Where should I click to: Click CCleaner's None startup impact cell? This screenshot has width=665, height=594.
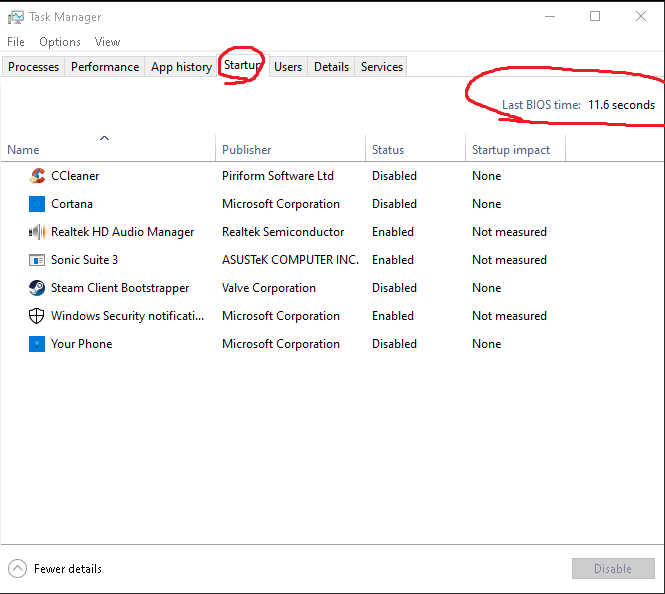click(x=486, y=176)
